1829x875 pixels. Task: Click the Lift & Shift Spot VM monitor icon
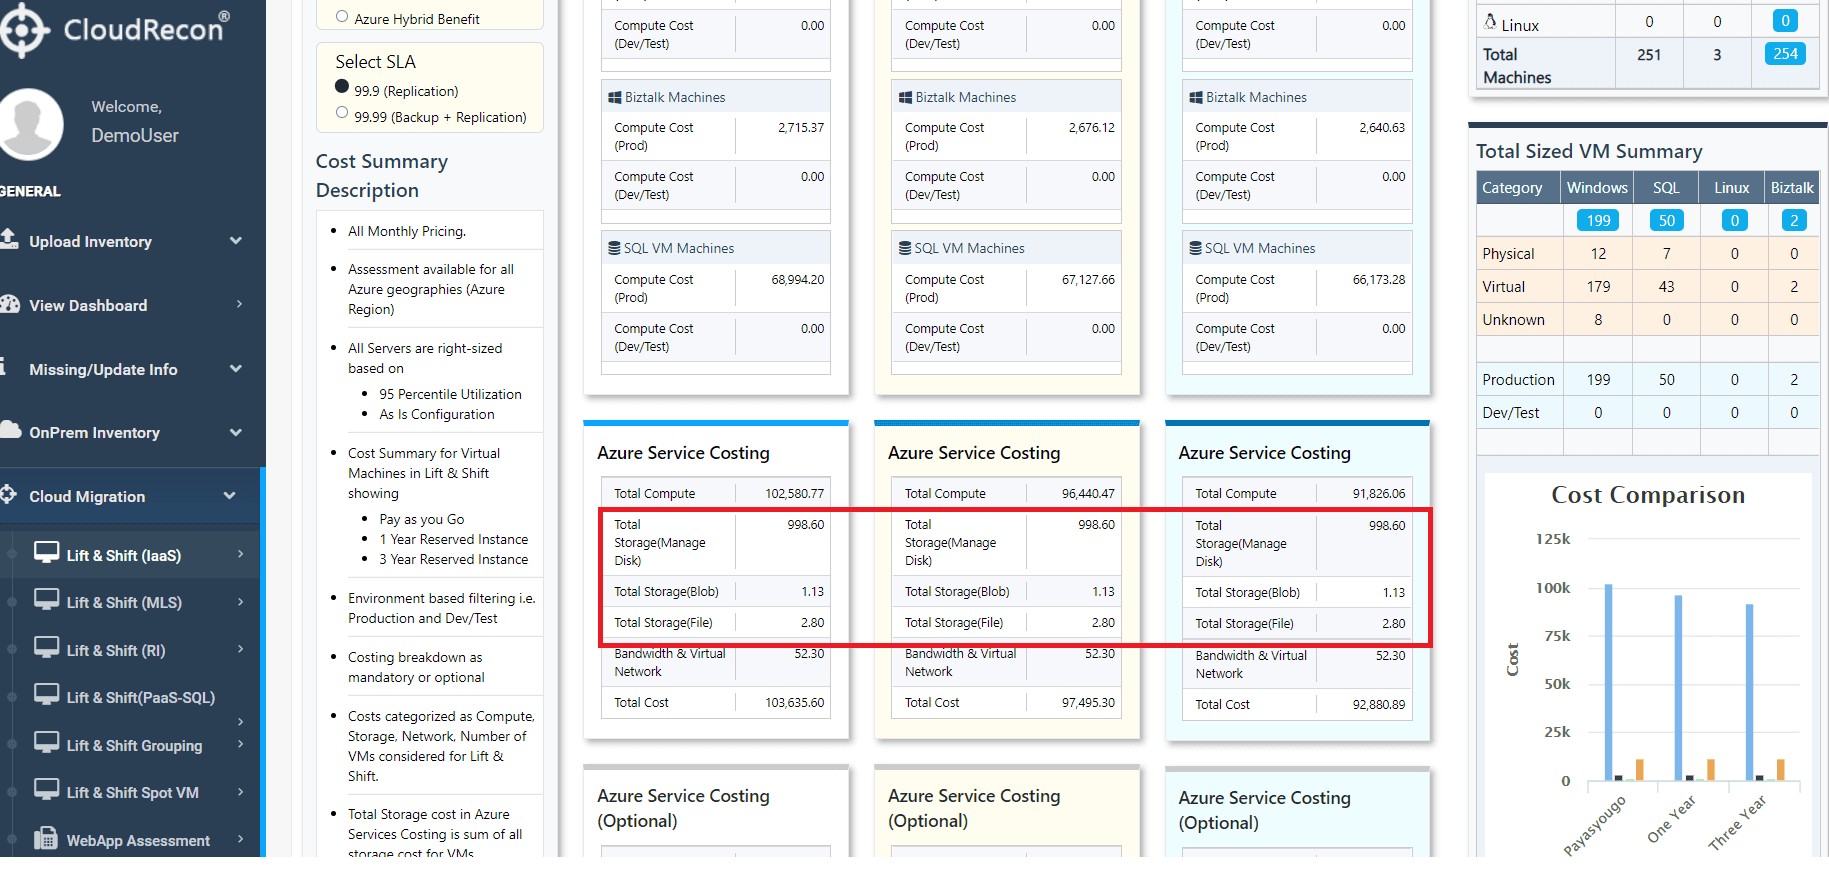46,790
